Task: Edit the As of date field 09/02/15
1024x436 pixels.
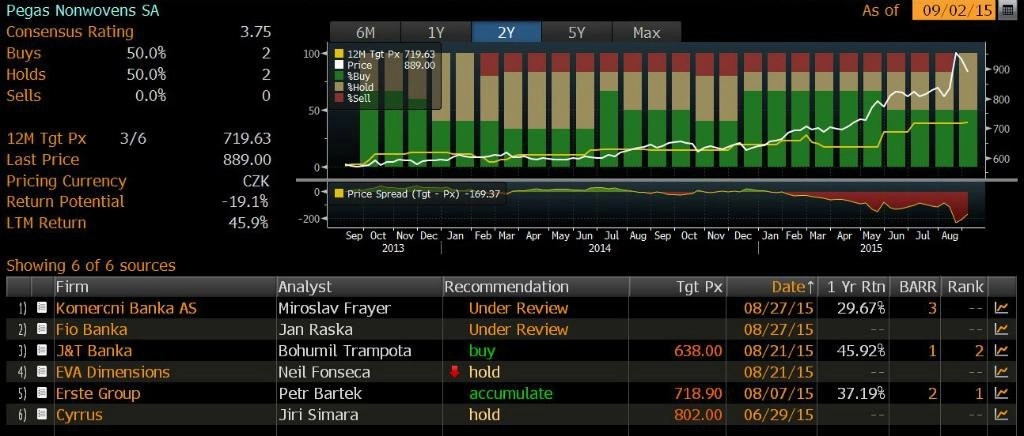Action: point(954,10)
